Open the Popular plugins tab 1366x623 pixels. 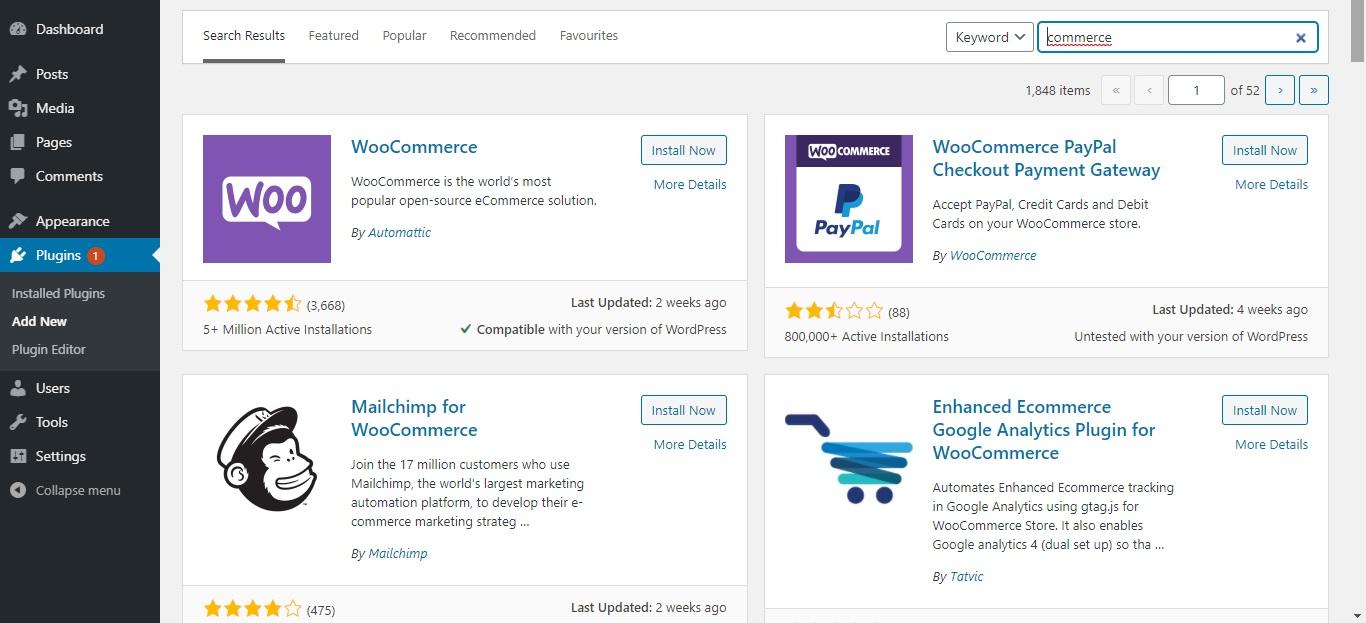point(404,35)
